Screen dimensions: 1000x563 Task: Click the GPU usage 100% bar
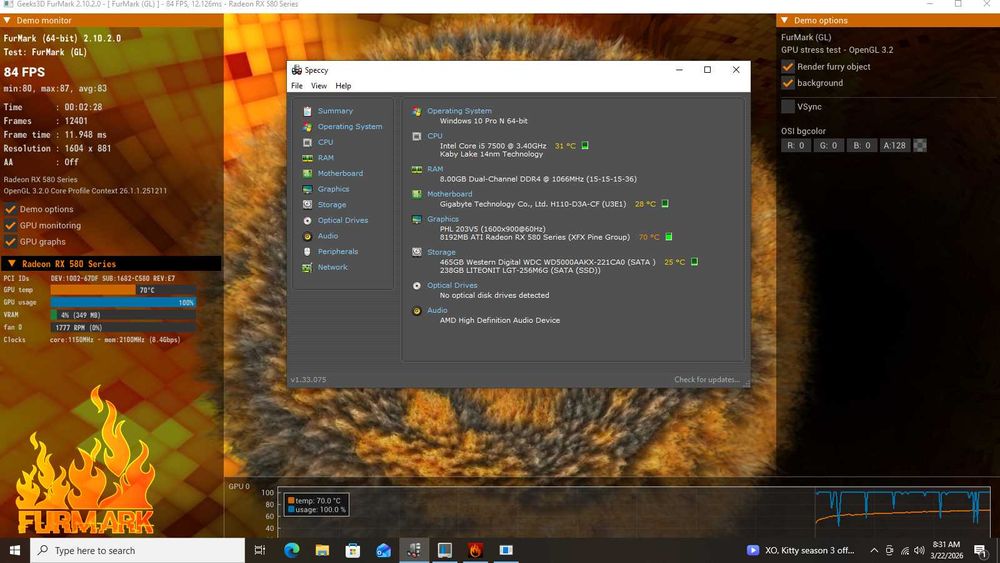(x=123, y=302)
